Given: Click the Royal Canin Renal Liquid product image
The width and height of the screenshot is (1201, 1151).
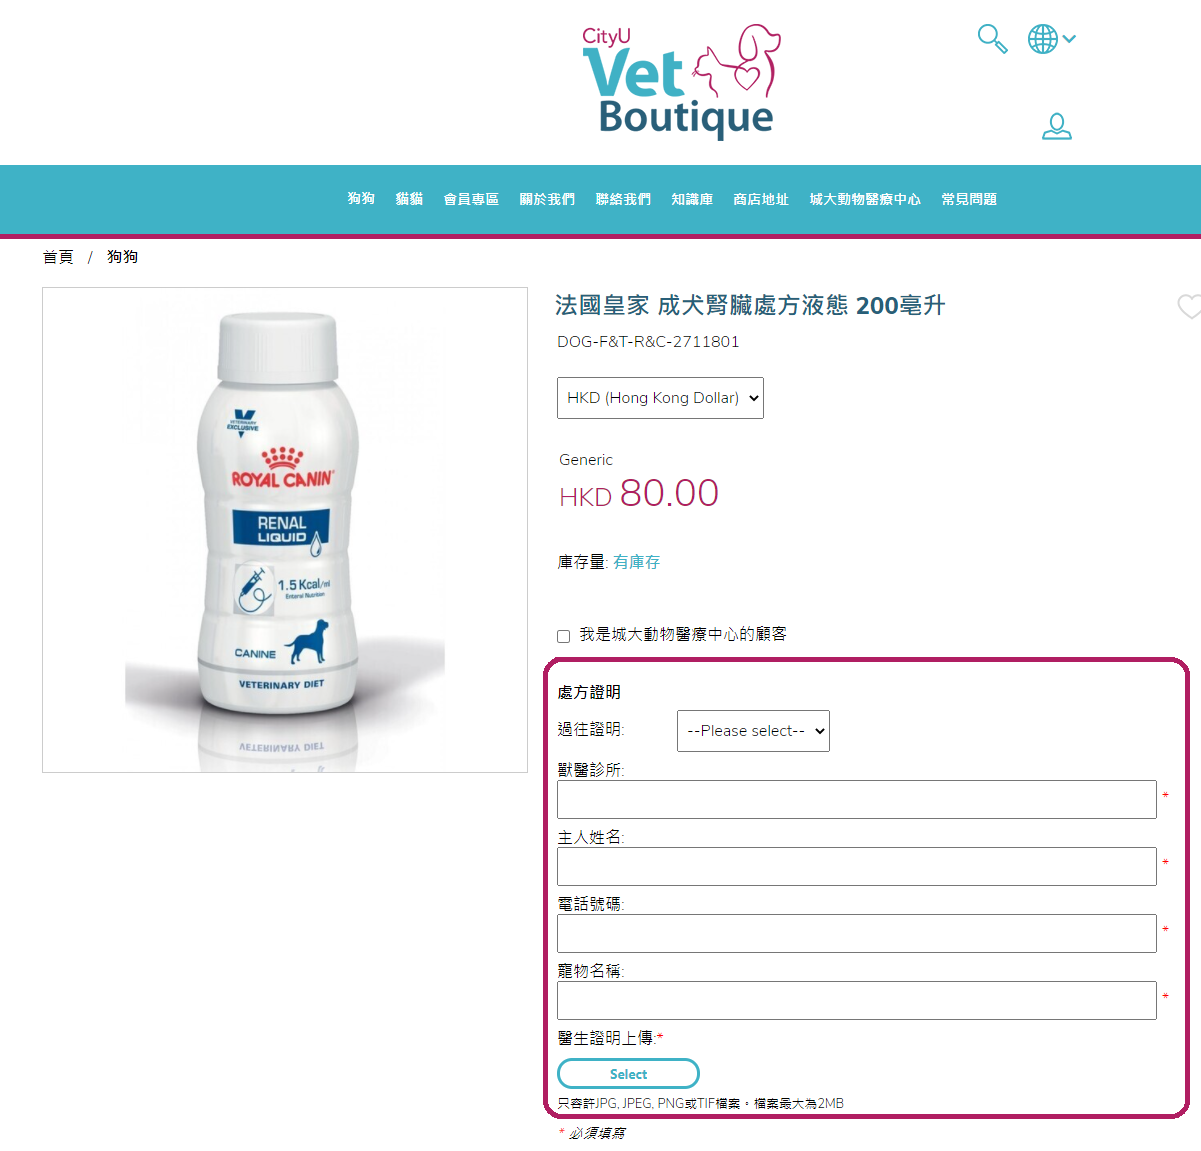Looking at the screenshot, I should (285, 530).
